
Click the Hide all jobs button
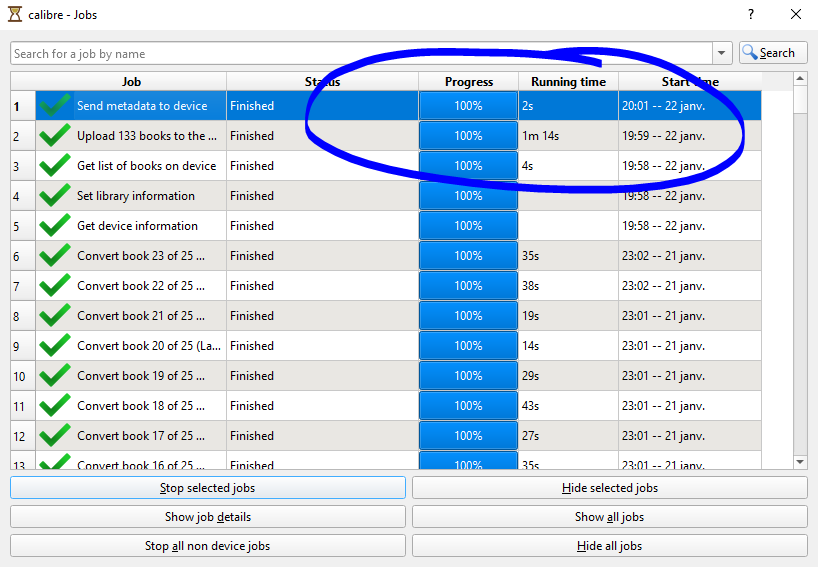(609, 546)
